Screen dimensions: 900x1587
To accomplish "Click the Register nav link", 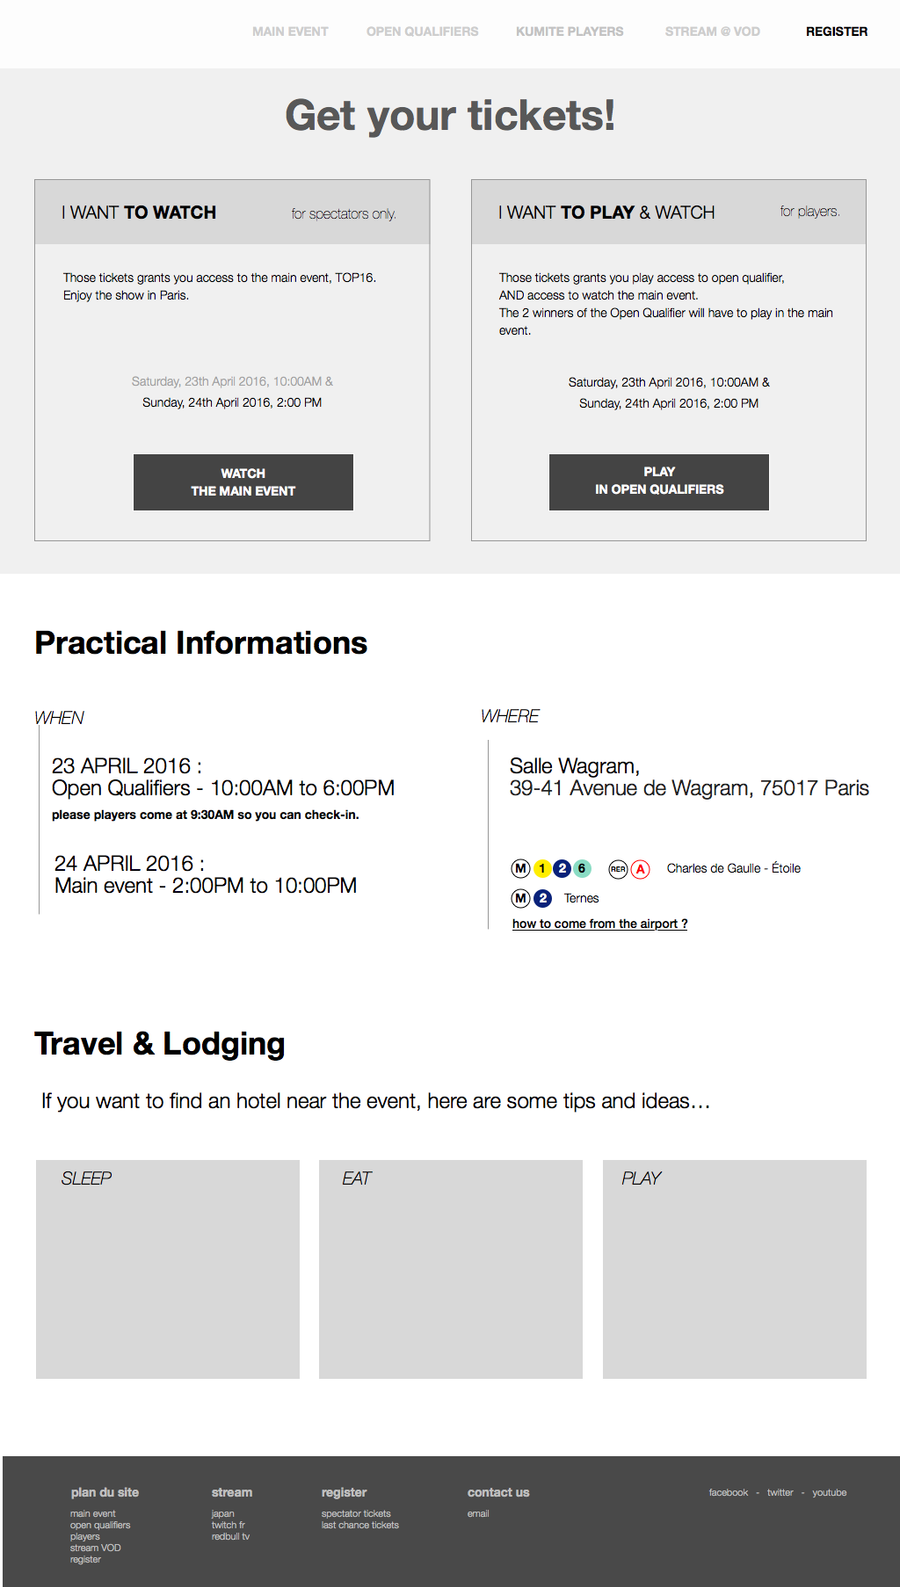I will click(x=836, y=32).
